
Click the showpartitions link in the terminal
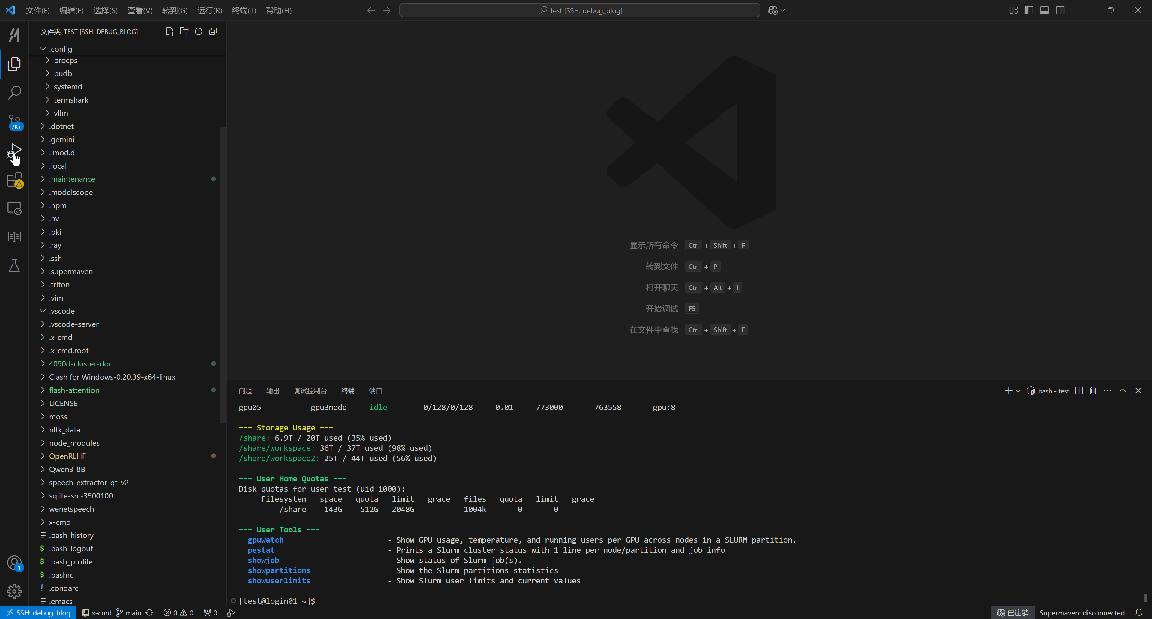click(279, 570)
